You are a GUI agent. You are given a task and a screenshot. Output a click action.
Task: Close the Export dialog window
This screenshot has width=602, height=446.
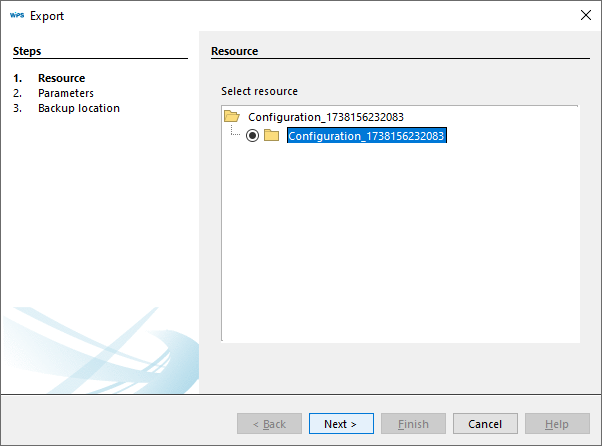coord(586,15)
